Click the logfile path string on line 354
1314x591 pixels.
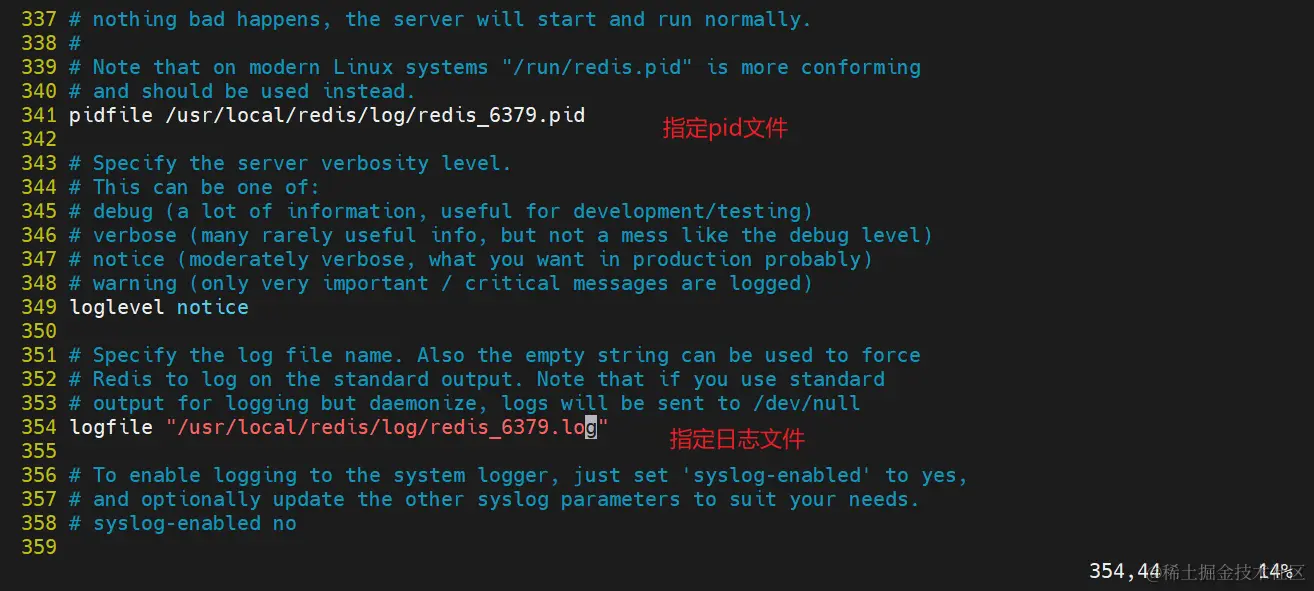(387, 428)
